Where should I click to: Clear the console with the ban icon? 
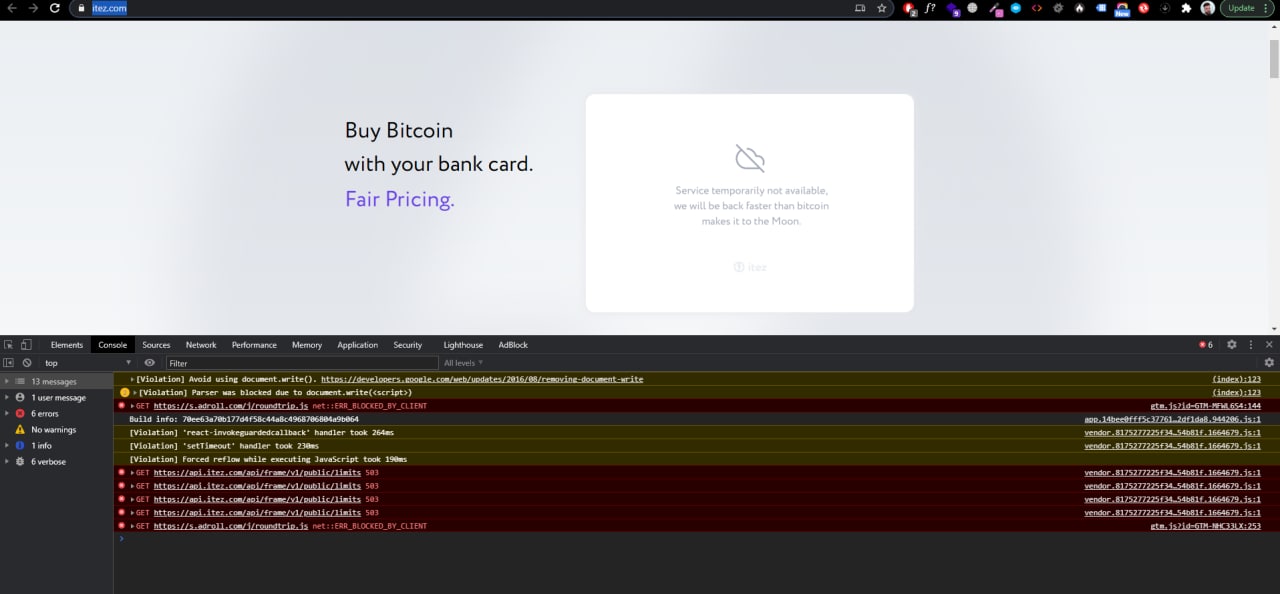click(x=27, y=363)
